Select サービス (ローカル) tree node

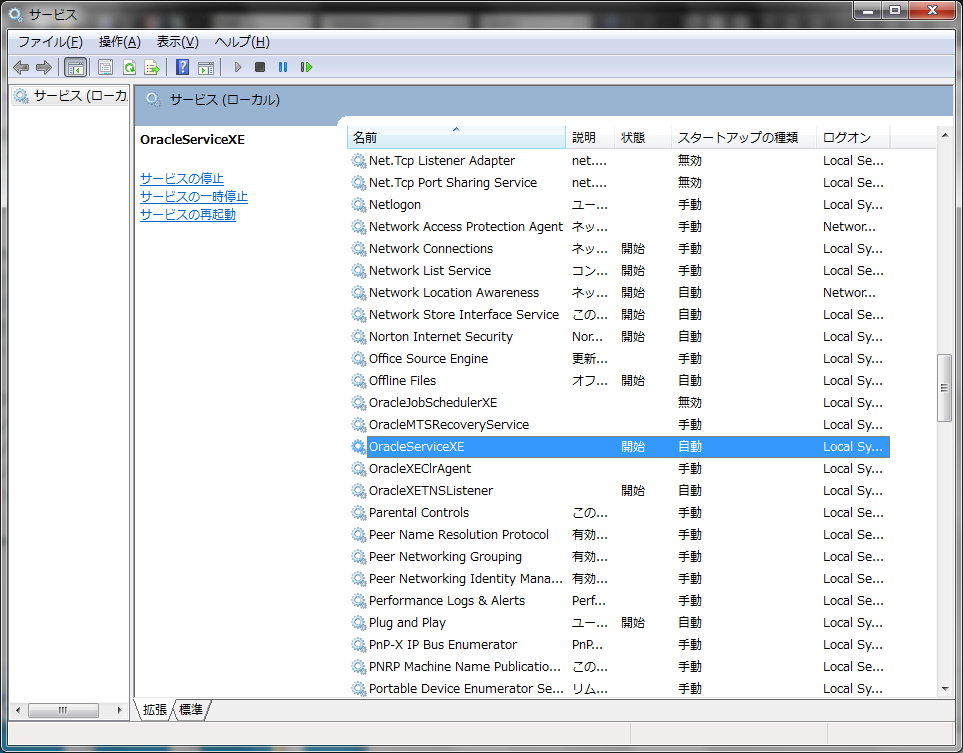coord(70,96)
